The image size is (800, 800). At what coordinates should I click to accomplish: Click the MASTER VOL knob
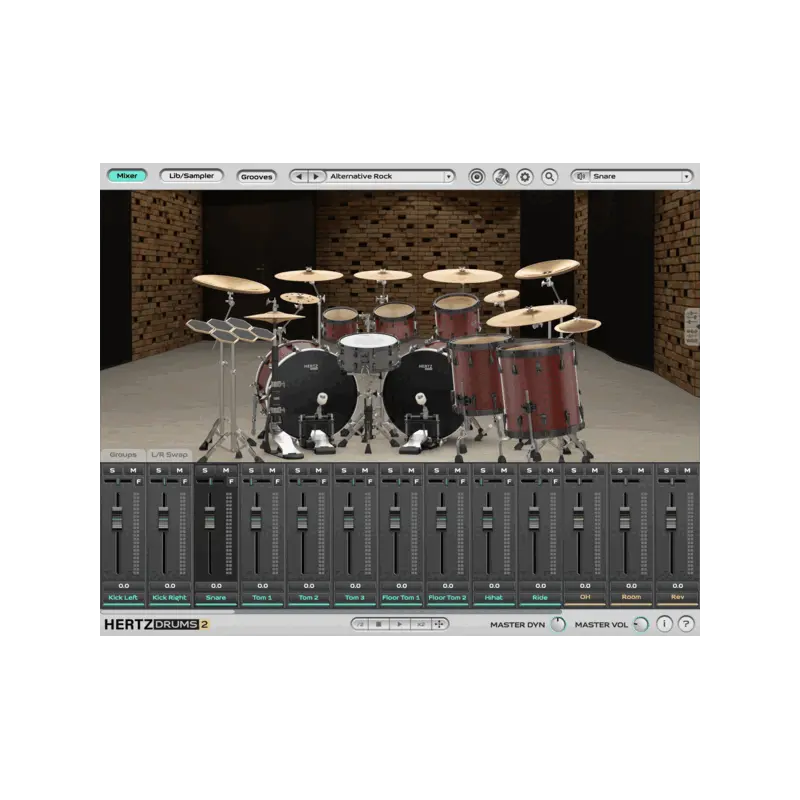pos(641,624)
